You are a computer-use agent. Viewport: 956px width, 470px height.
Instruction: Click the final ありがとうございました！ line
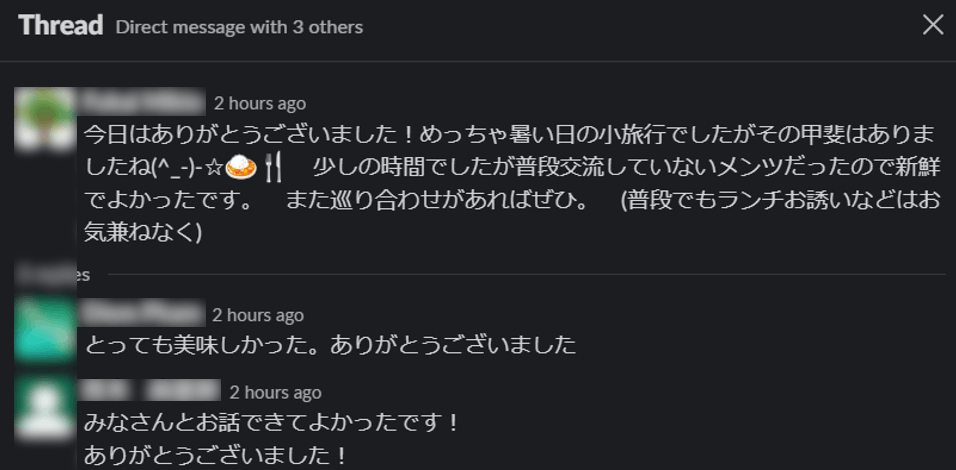click(x=215, y=455)
